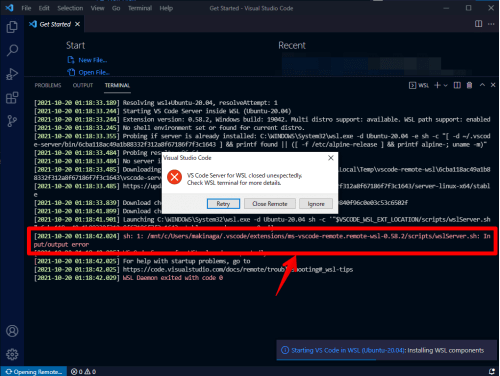Open the Source Control view
500x376 pixels.
coord(12,121)
